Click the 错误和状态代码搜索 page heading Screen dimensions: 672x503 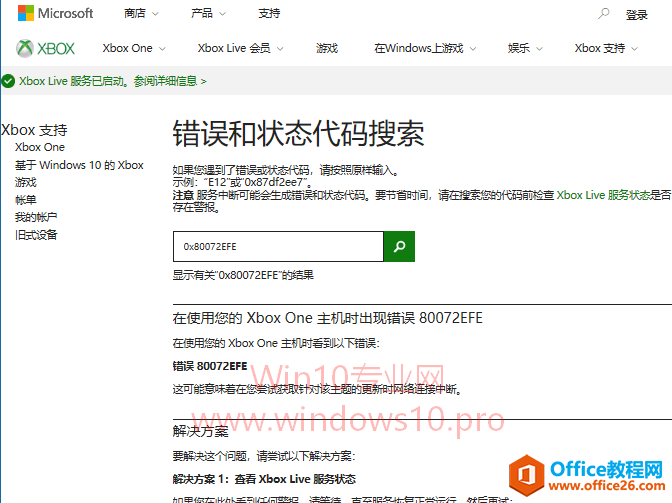coord(298,133)
